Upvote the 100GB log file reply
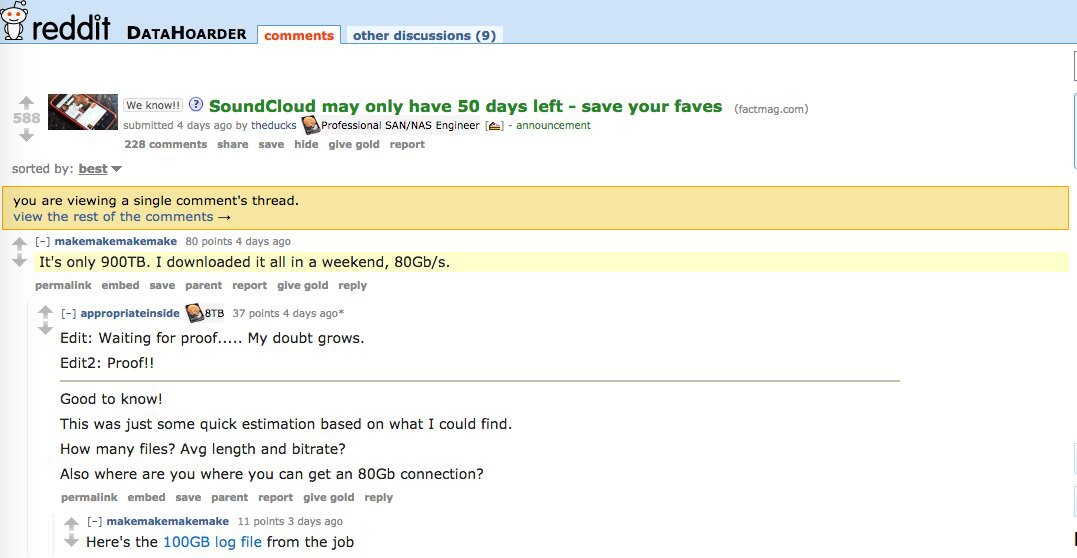 71,523
